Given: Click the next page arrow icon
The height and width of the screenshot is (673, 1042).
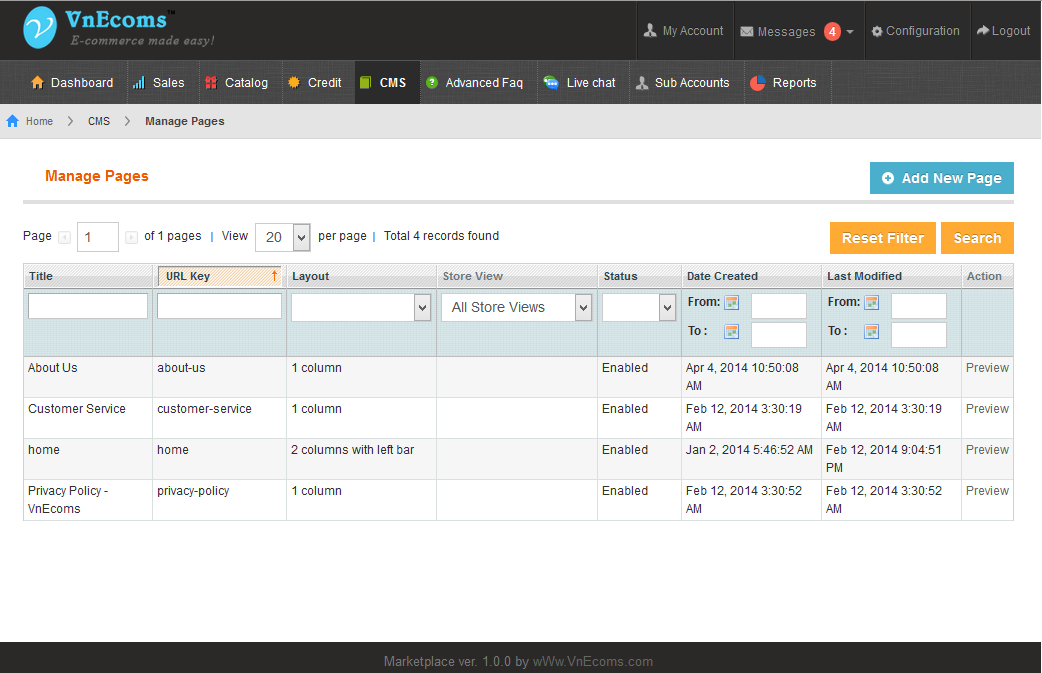Looking at the screenshot, I should [x=131, y=237].
